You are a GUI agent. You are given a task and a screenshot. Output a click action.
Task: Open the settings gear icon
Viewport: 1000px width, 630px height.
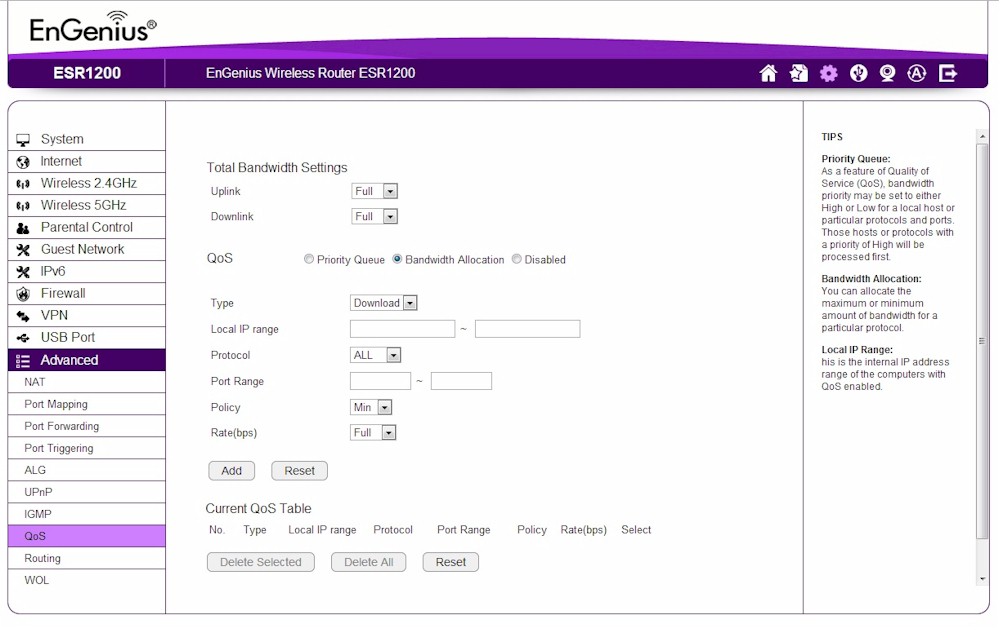[828, 73]
